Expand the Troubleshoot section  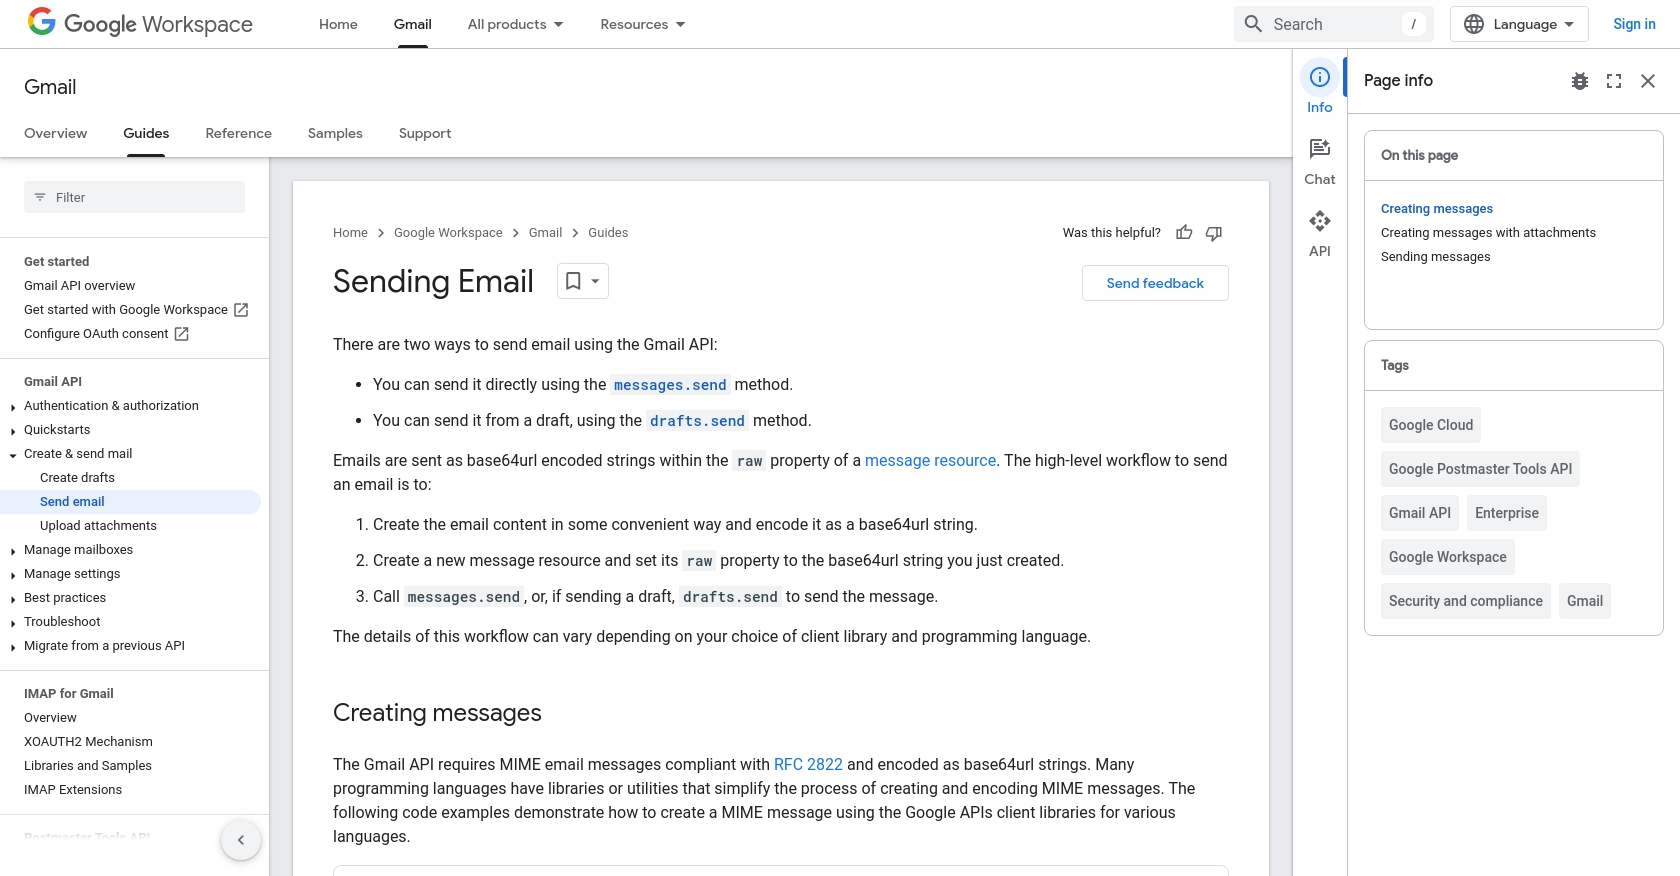[13, 623]
